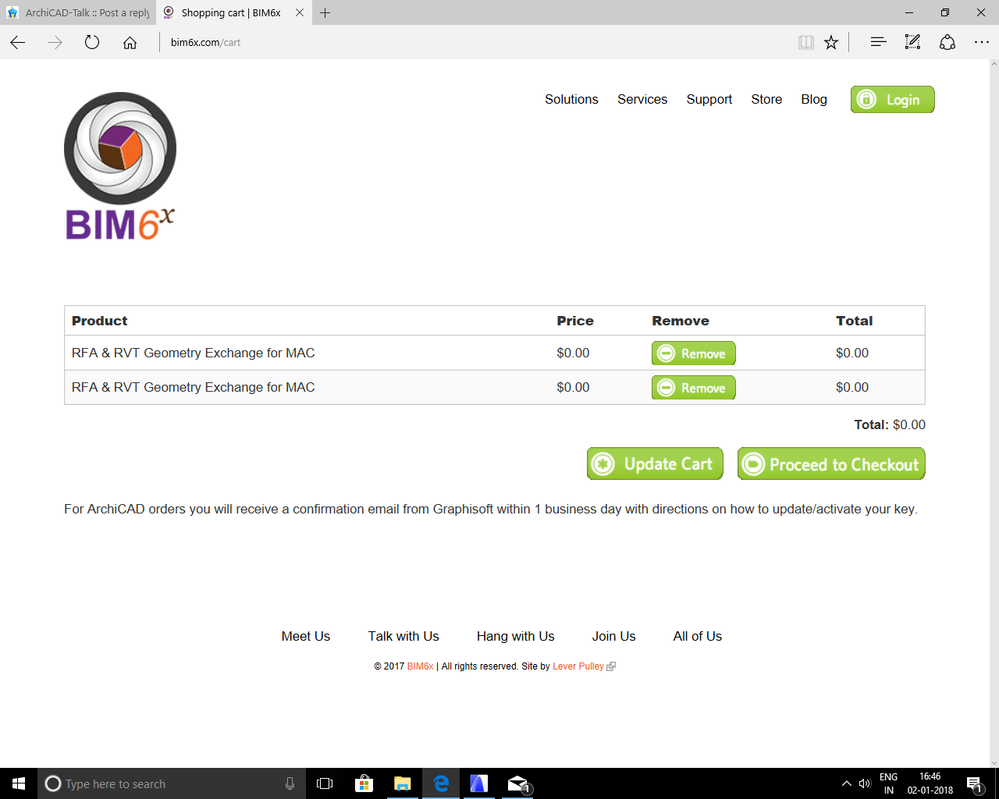This screenshot has width=999, height=799.
Task: Switch to ArchiCAD-Talk Post a reply tab
Action: point(78,13)
